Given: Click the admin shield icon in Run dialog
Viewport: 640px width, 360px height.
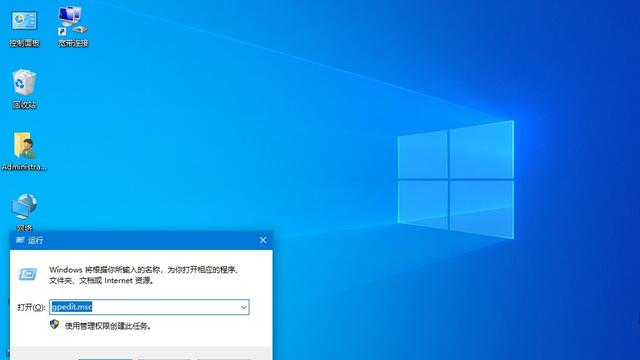Looking at the screenshot, I should click(54, 324).
